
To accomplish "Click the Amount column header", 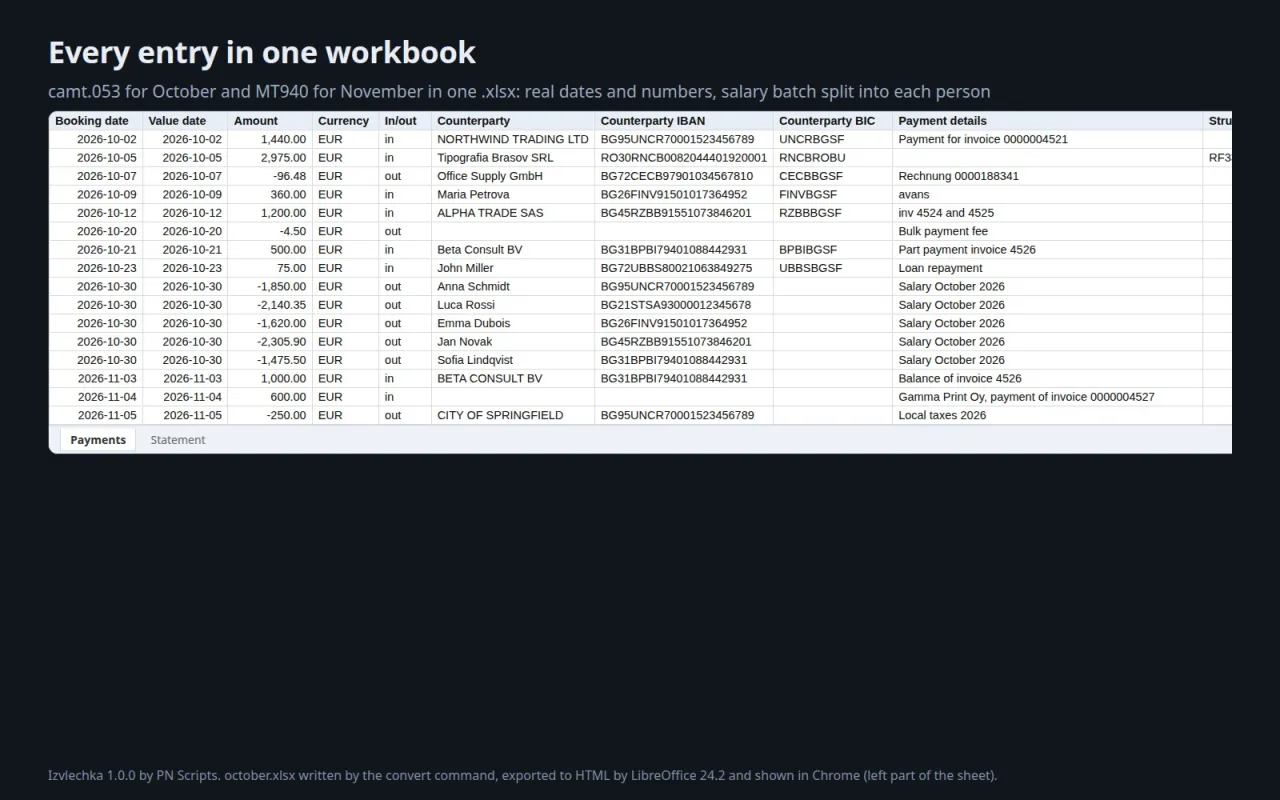I will tap(270, 121).
